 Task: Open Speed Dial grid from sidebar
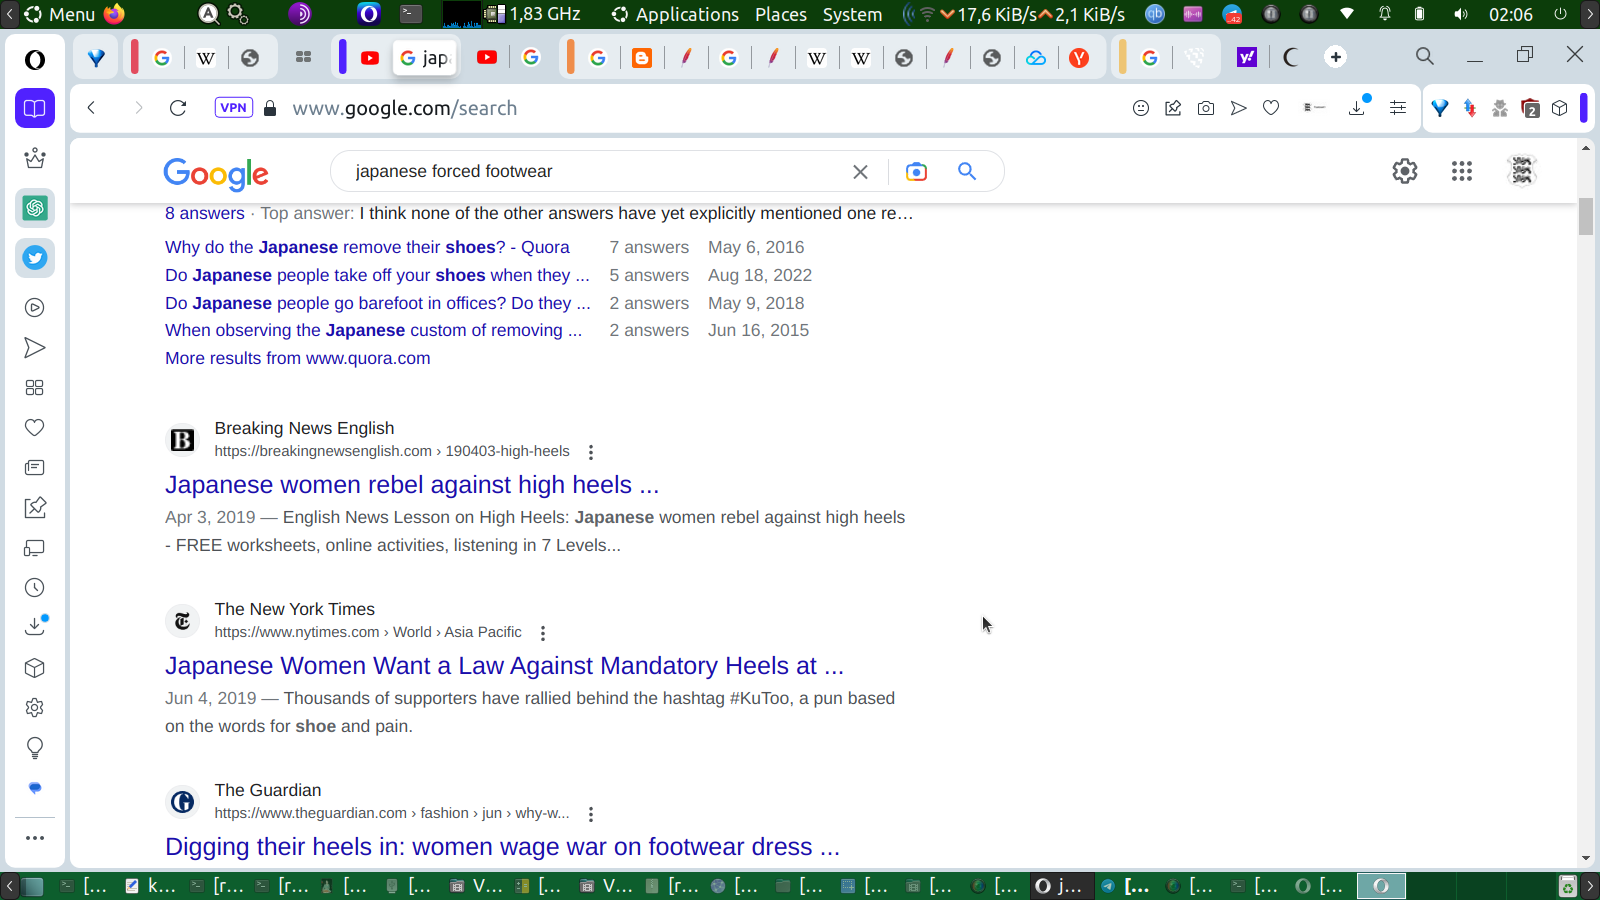click(x=35, y=388)
